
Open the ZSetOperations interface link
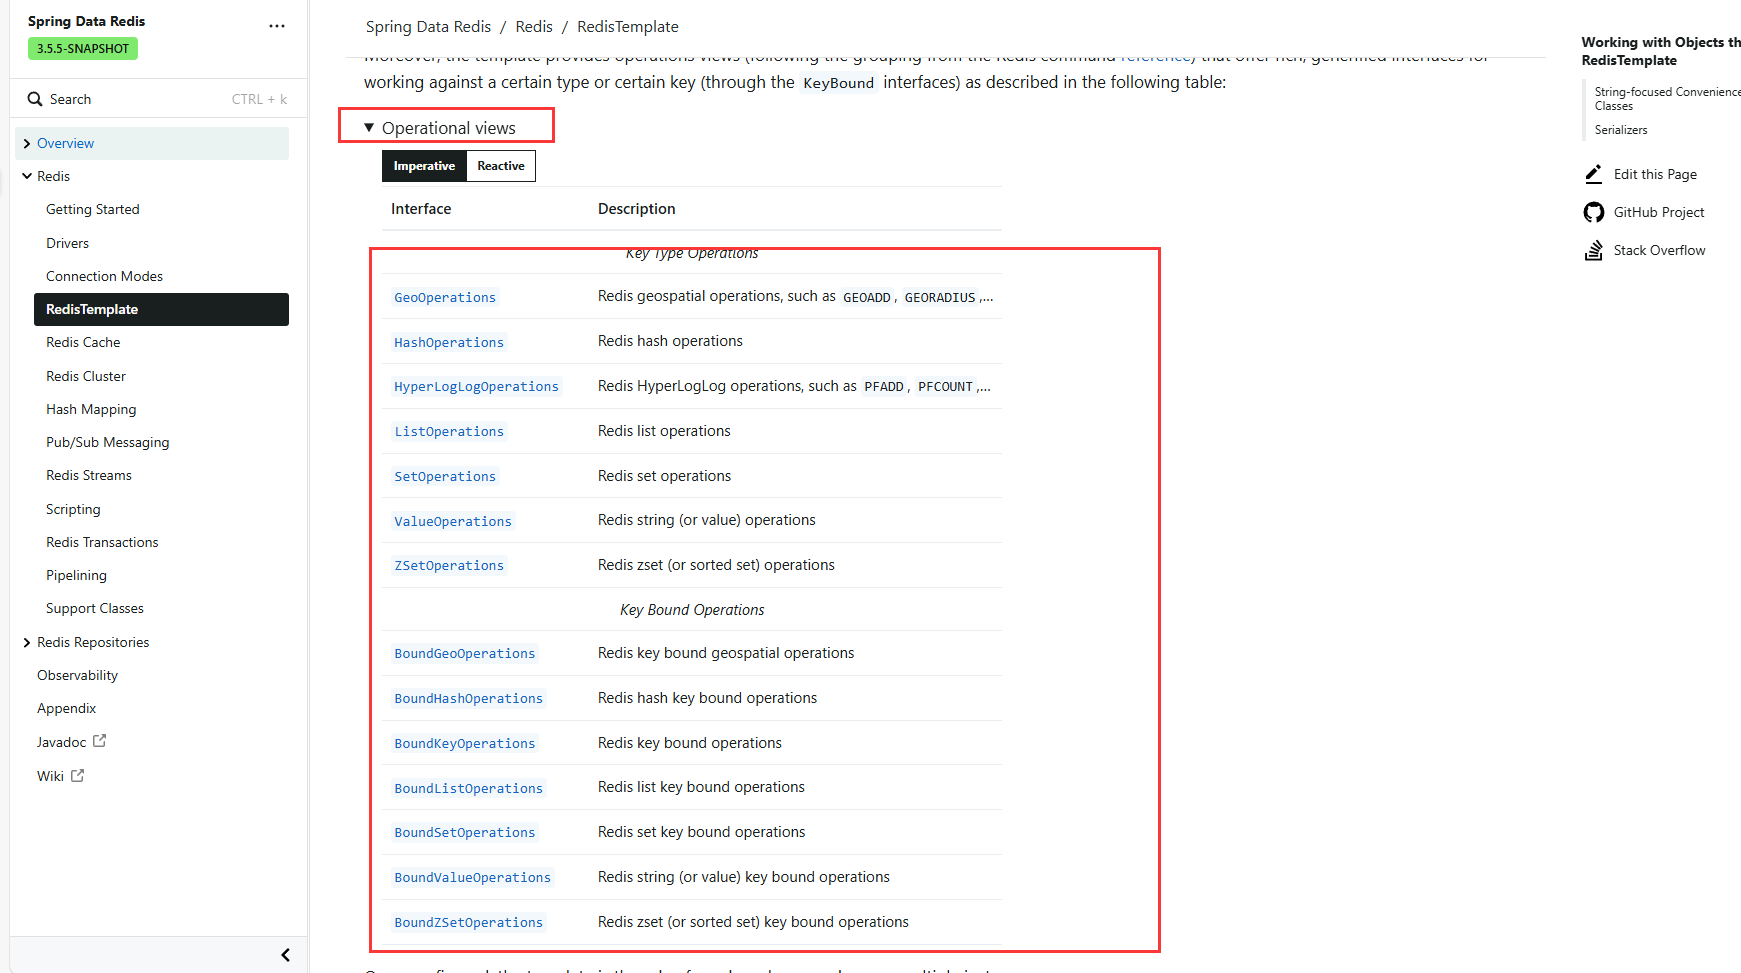tap(449, 565)
